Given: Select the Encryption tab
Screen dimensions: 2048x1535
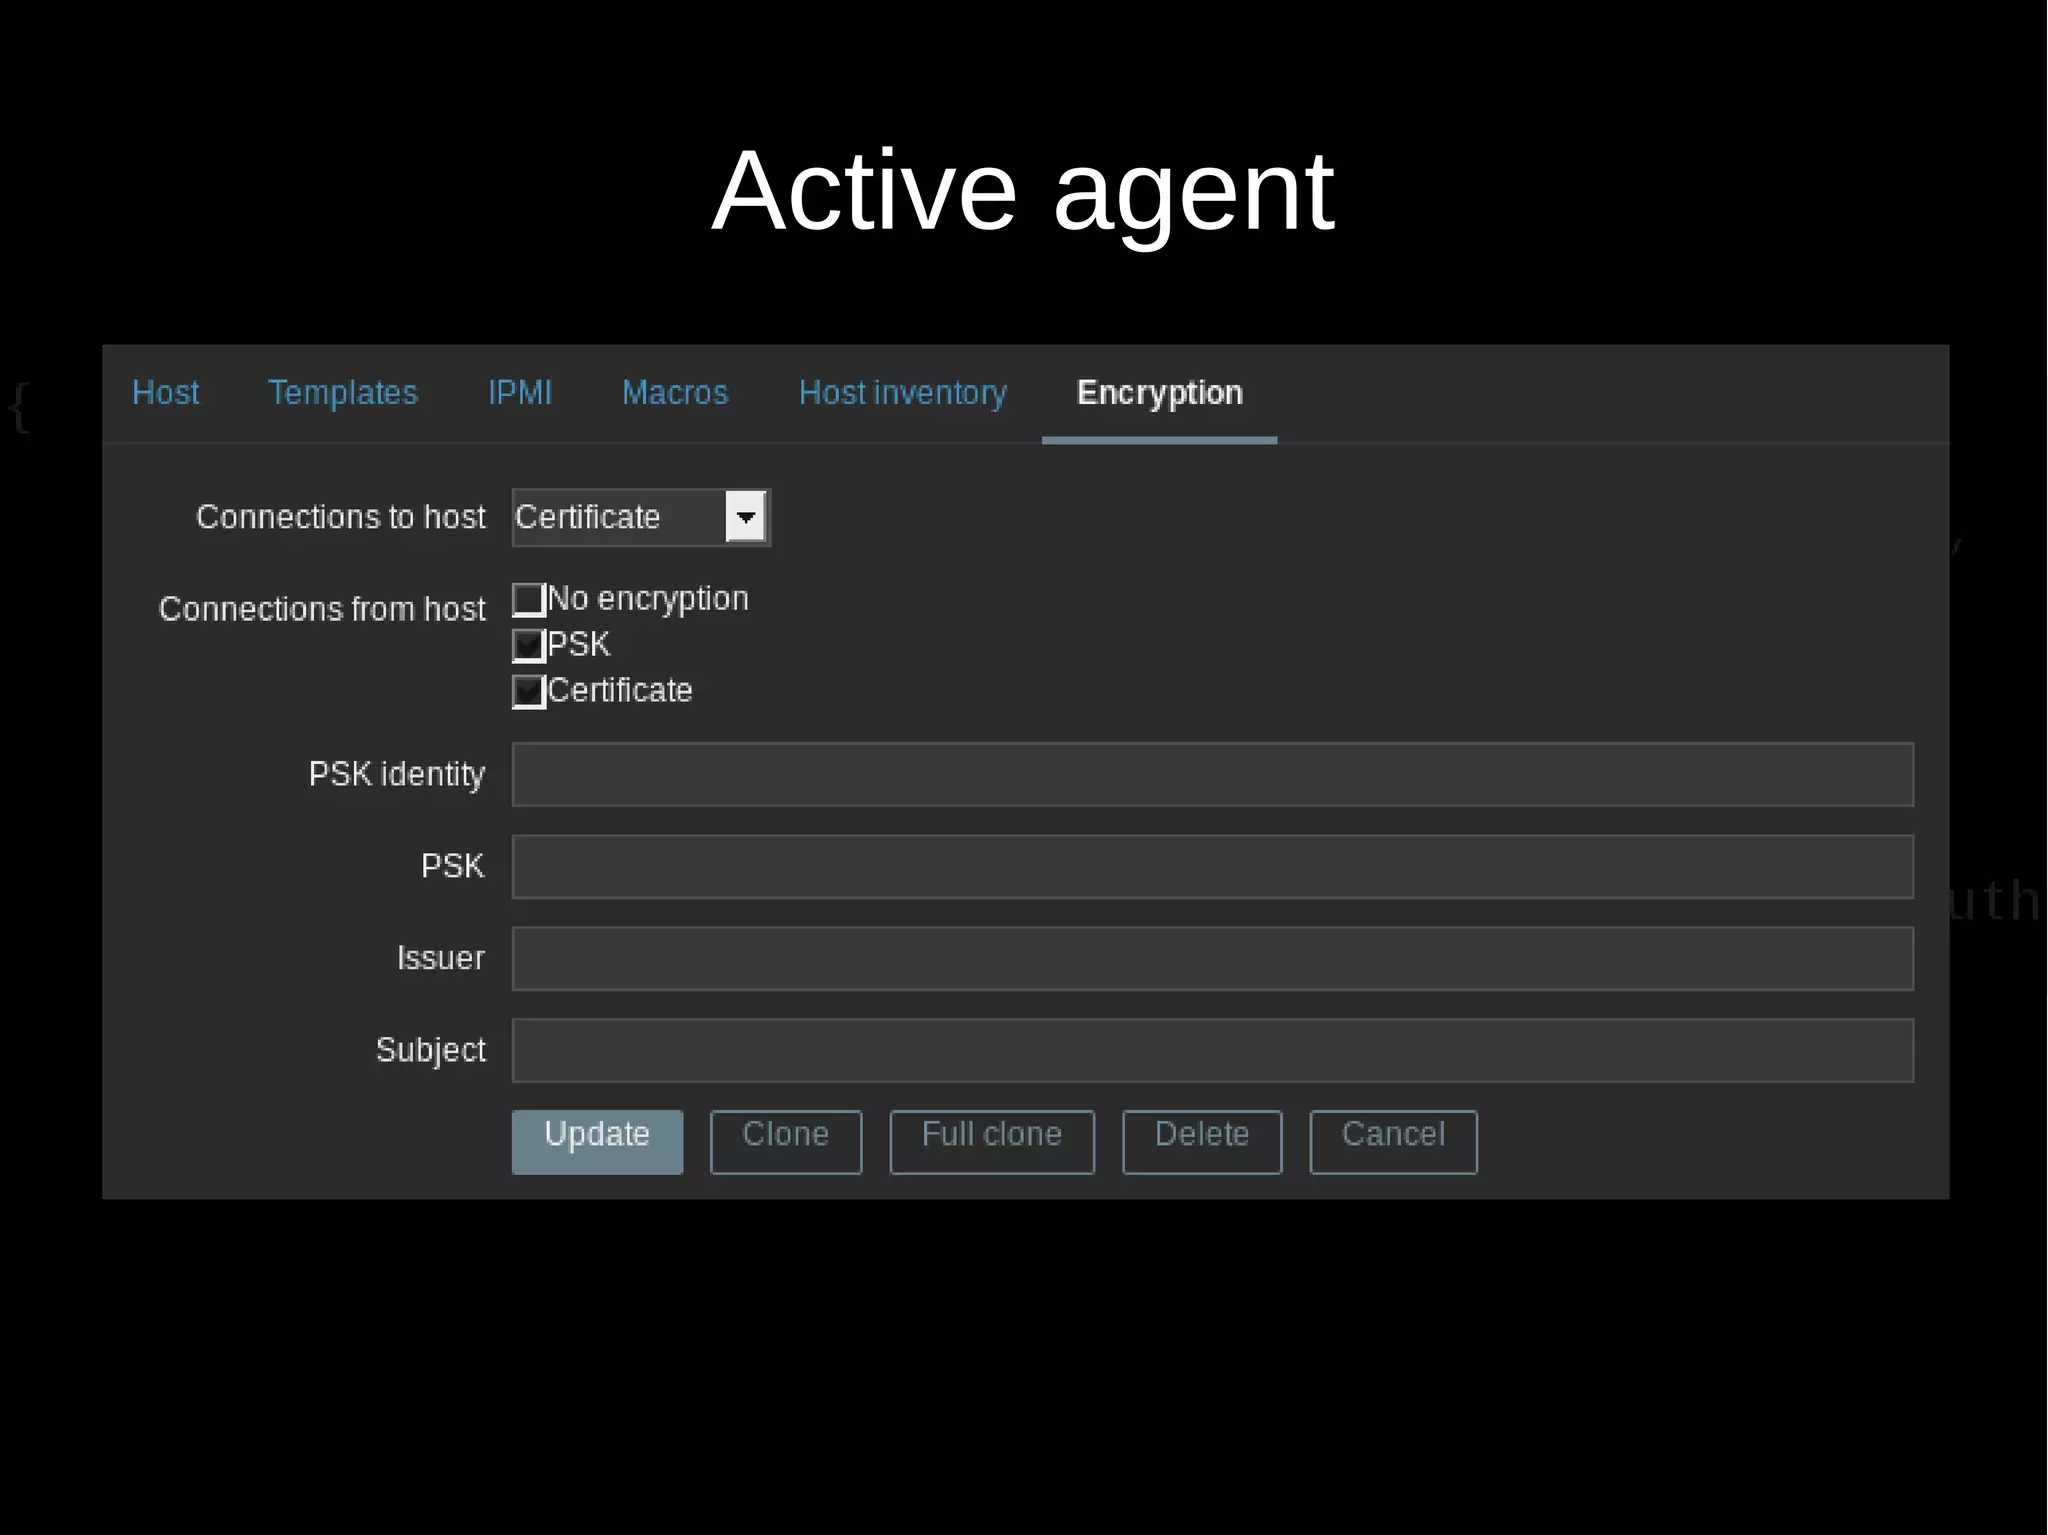Looking at the screenshot, I should coord(1159,393).
